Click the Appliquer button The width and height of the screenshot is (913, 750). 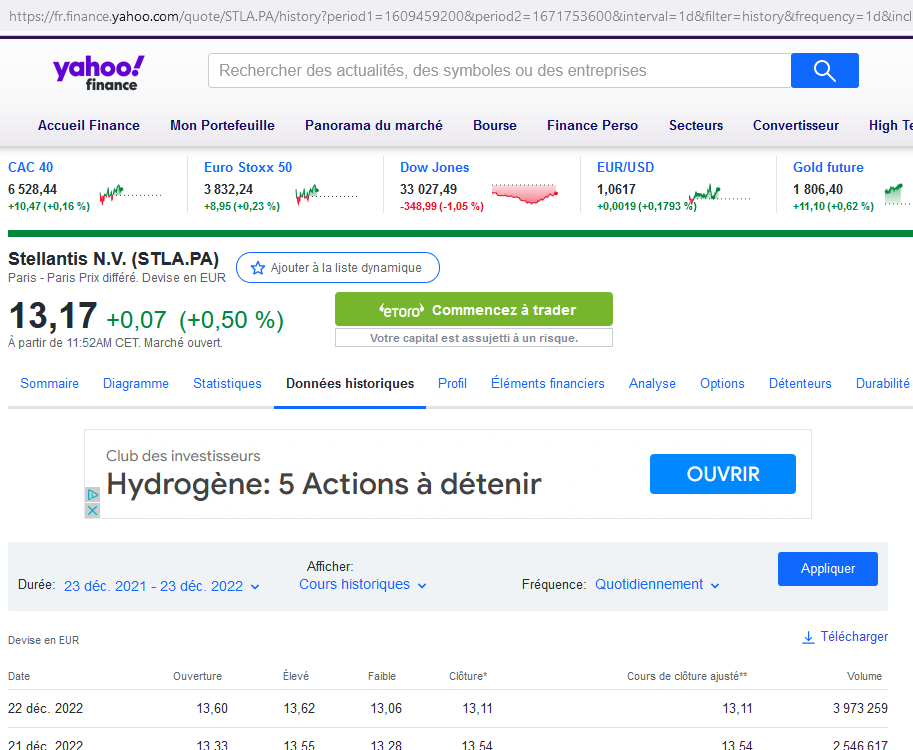point(827,569)
